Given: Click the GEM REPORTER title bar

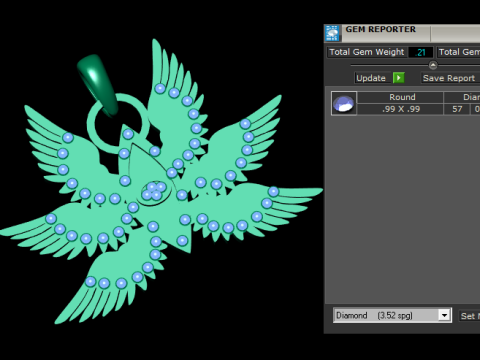Looking at the screenshot, I should 402,33.
